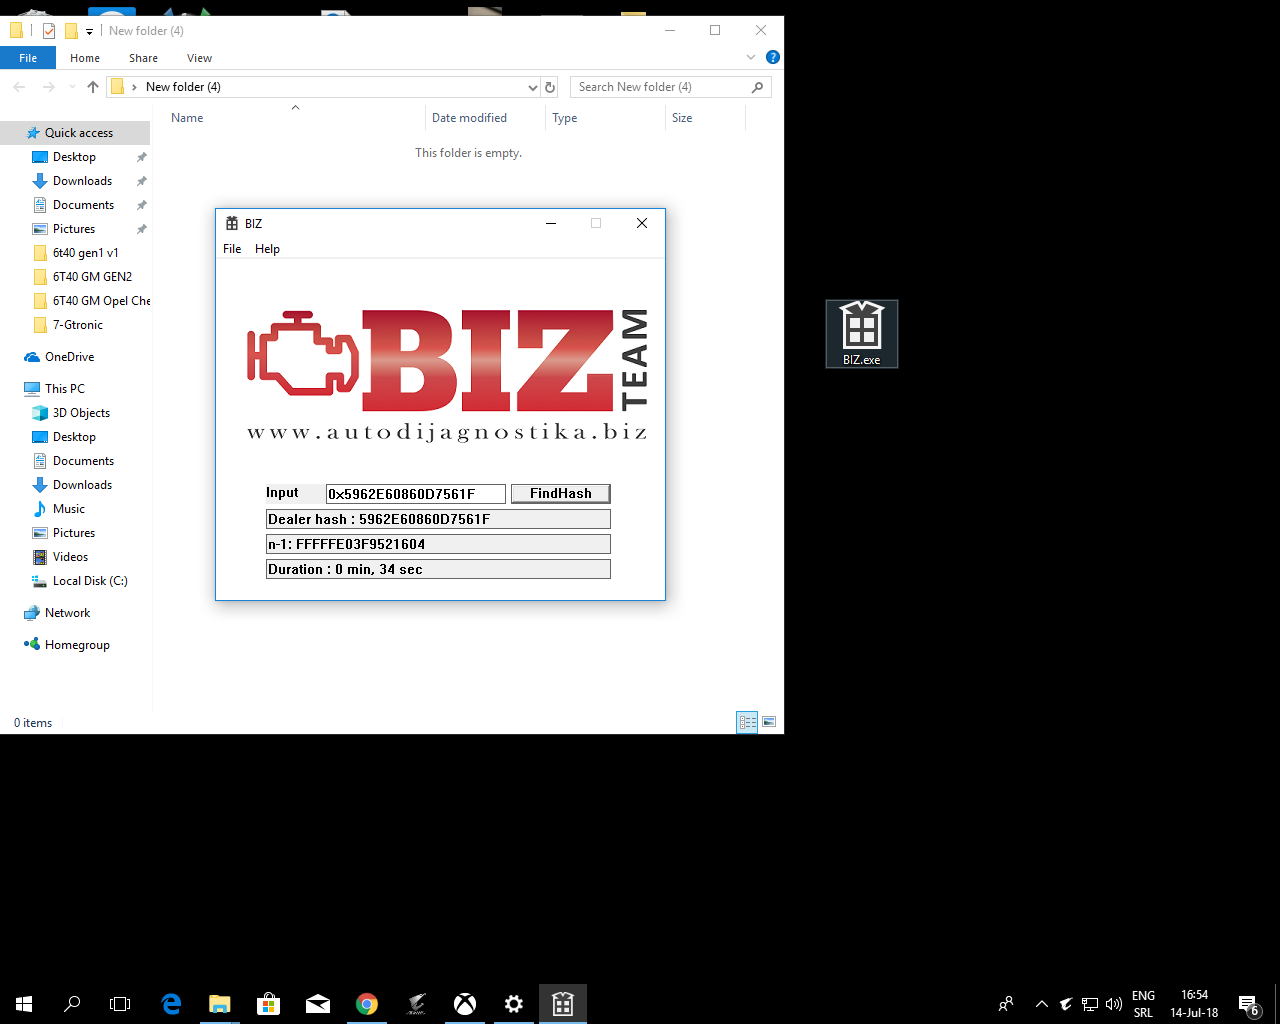Open taskbar search magnifier
The width and height of the screenshot is (1280, 1024).
click(x=72, y=1004)
